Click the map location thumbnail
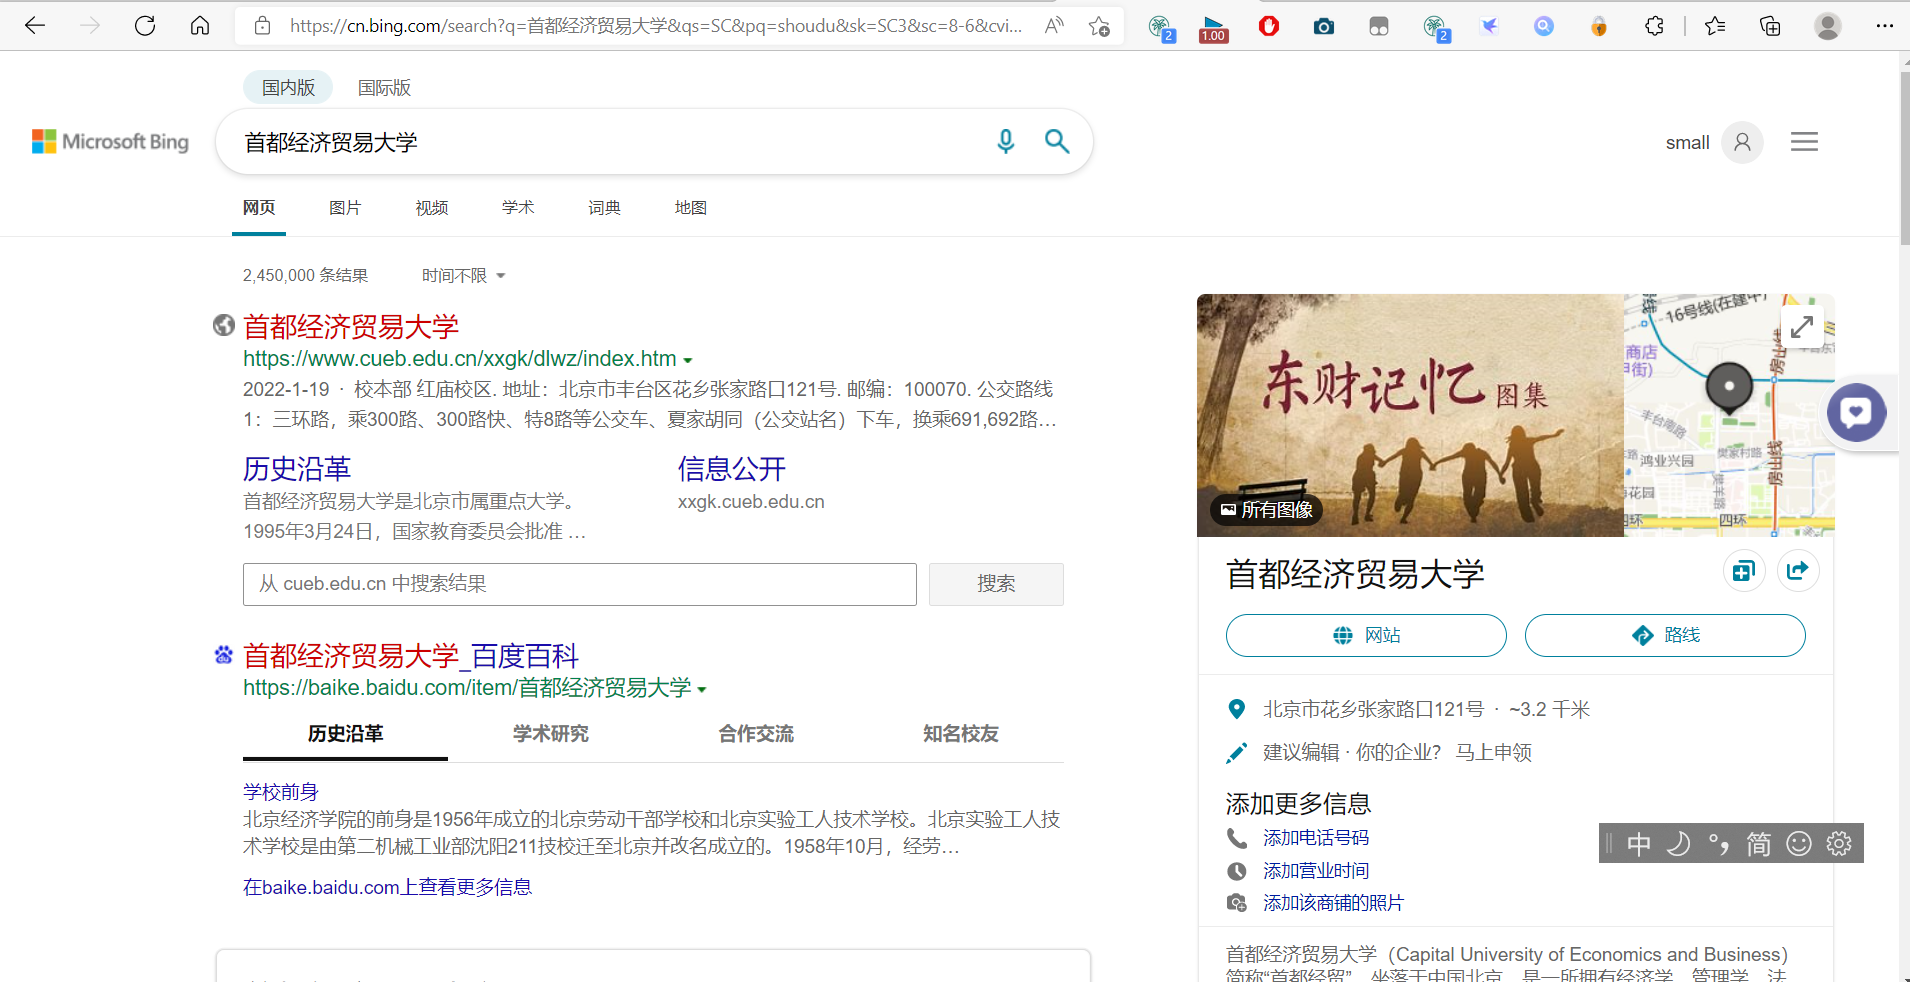 tap(1729, 415)
